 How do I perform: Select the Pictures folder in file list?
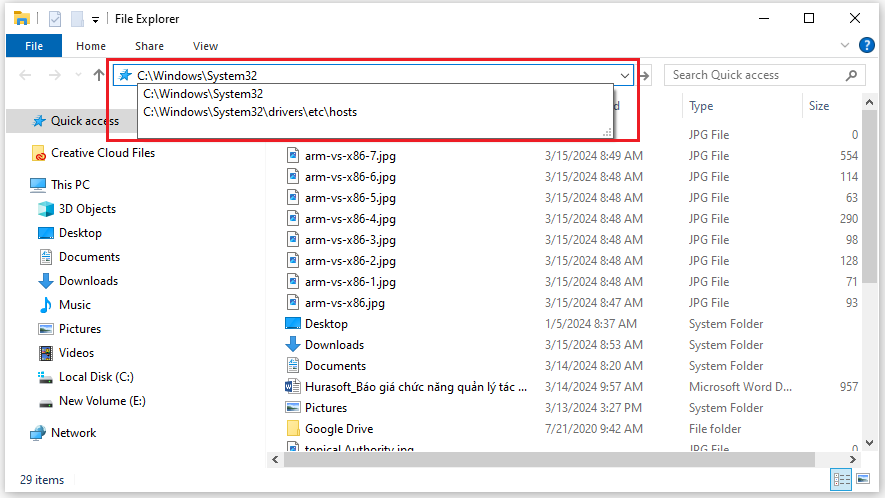[326, 408]
